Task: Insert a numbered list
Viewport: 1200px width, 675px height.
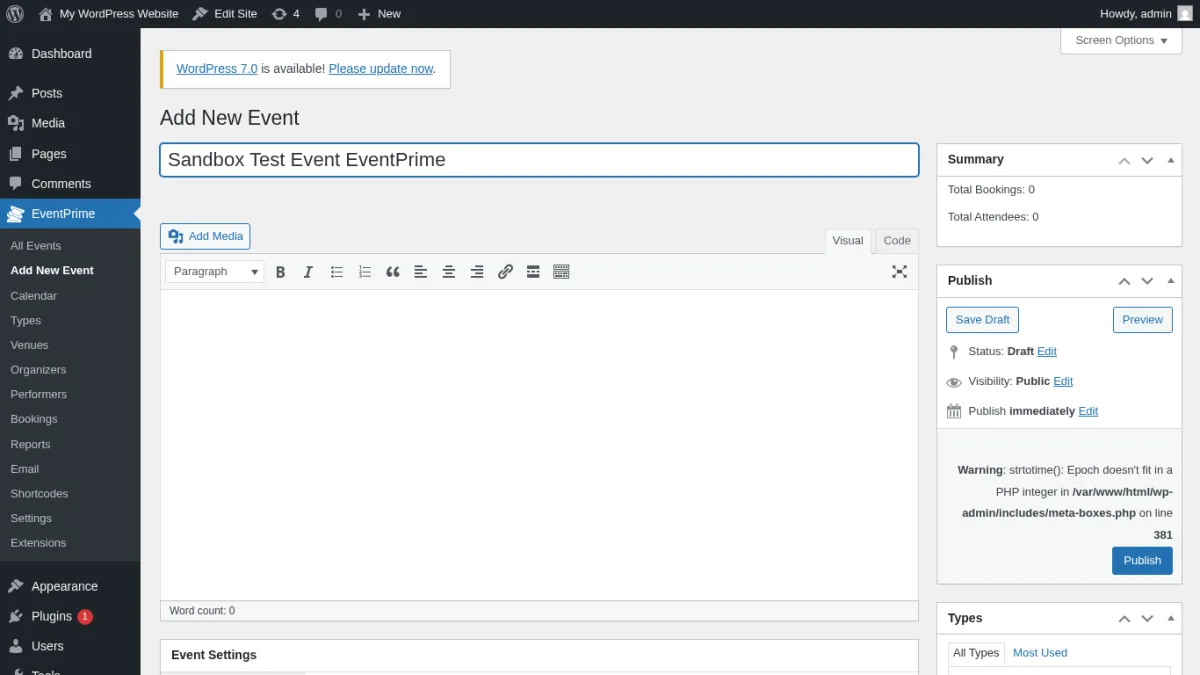Action: pyautogui.click(x=365, y=272)
